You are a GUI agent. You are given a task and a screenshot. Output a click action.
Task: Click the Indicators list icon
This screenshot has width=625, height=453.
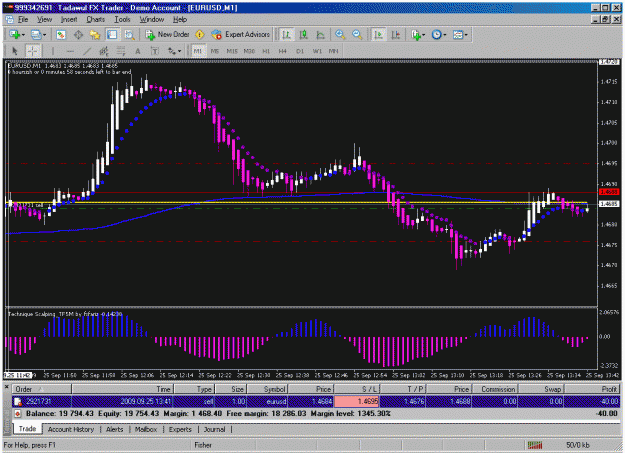coord(416,35)
